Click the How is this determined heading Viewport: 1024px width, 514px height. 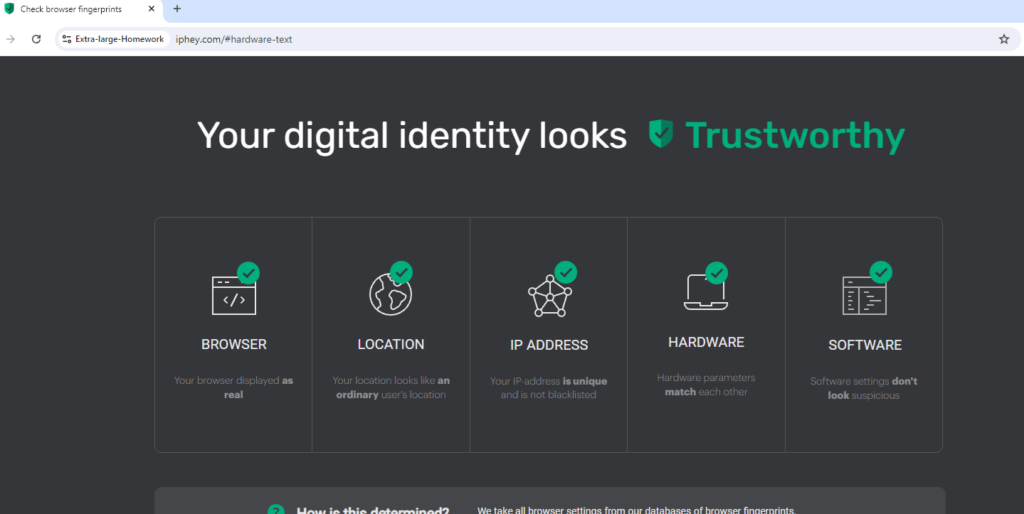pyautogui.click(x=372, y=510)
